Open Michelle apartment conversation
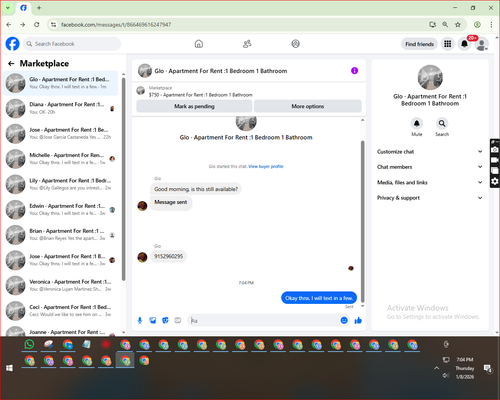Screen dimensions: 500x400 61,159
